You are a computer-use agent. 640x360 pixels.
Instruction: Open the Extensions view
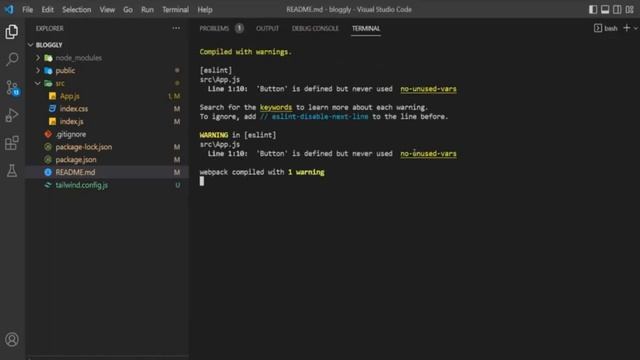coord(12,143)
